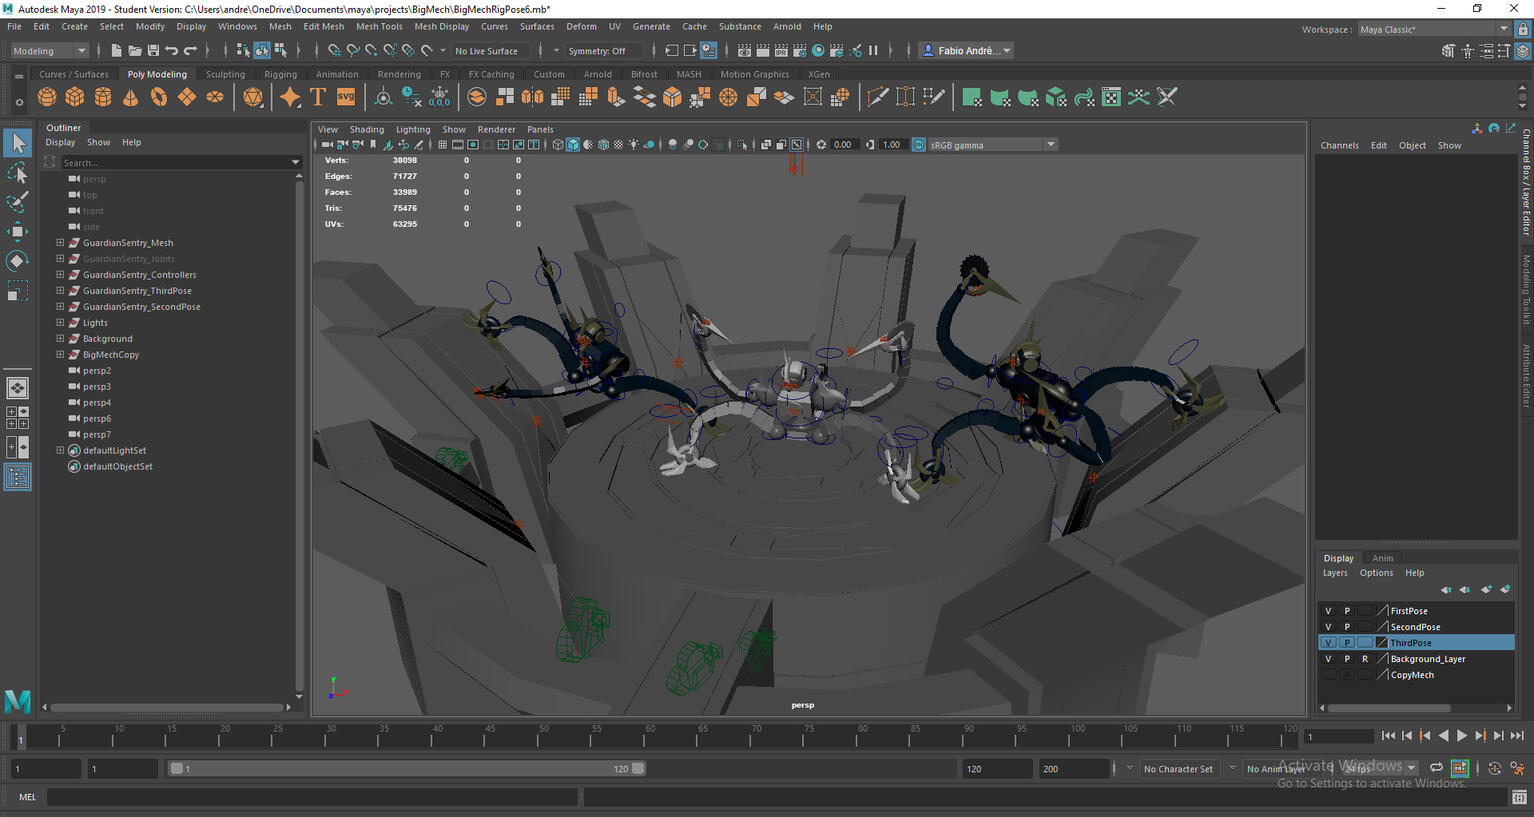This screenshot has width=1534, height=817.
Task: Create a polygon cone from shelf
Action: click(x=131, y=97)
